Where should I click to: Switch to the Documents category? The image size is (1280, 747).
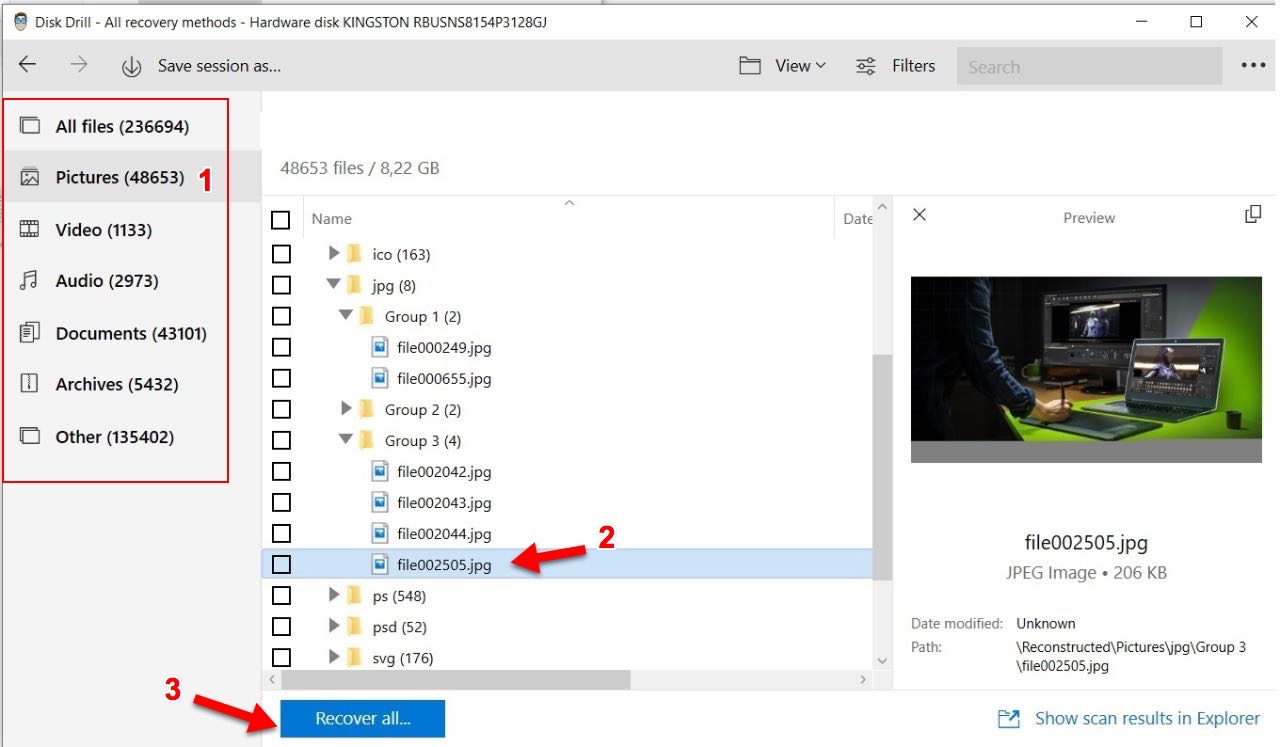[130, 333]
